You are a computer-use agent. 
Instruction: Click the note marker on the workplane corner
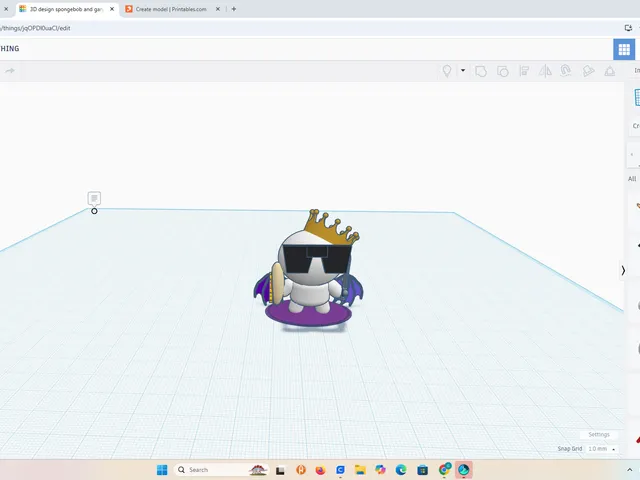click(x=94, y=199)
